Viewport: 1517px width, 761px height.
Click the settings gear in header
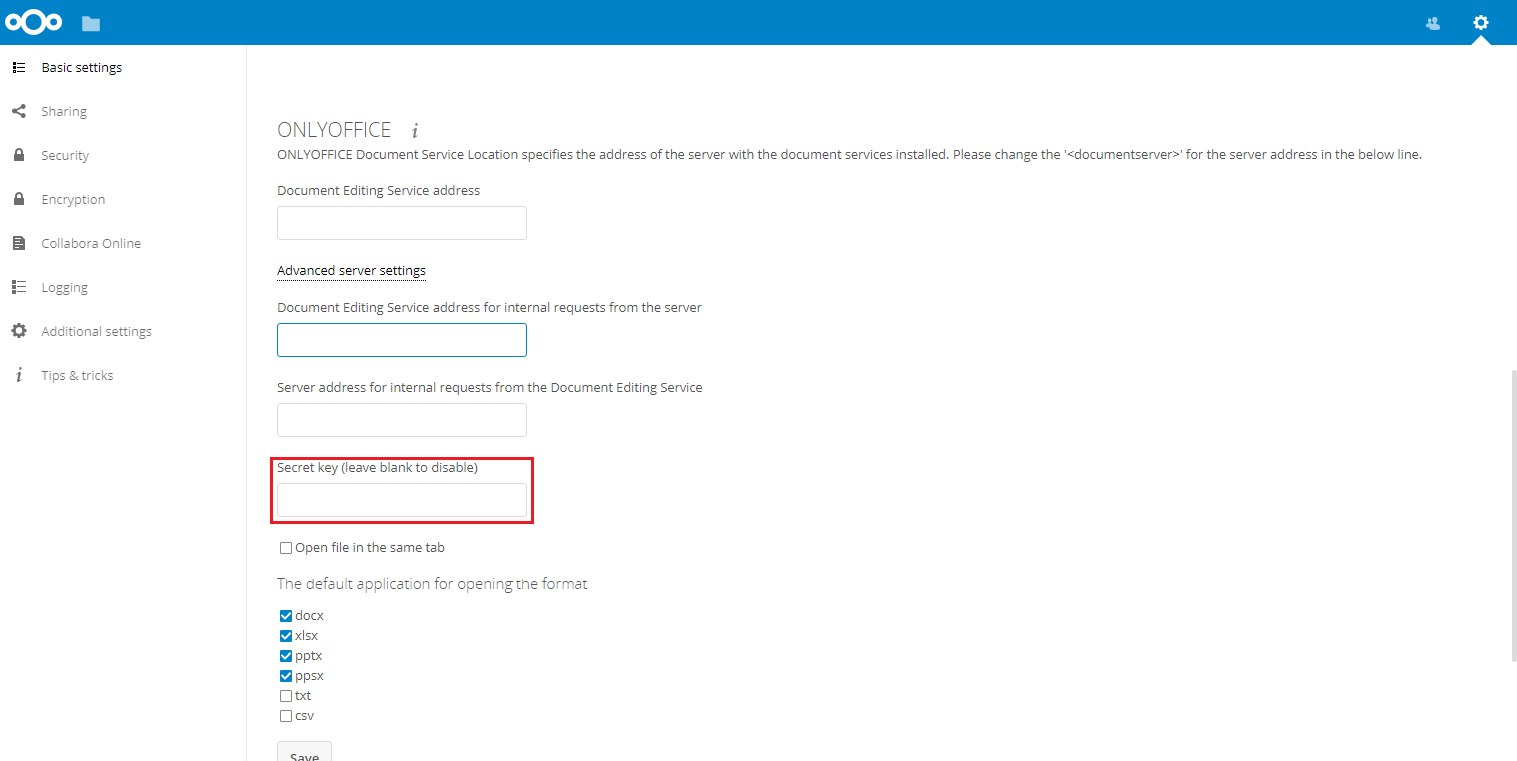(1481, 22)
